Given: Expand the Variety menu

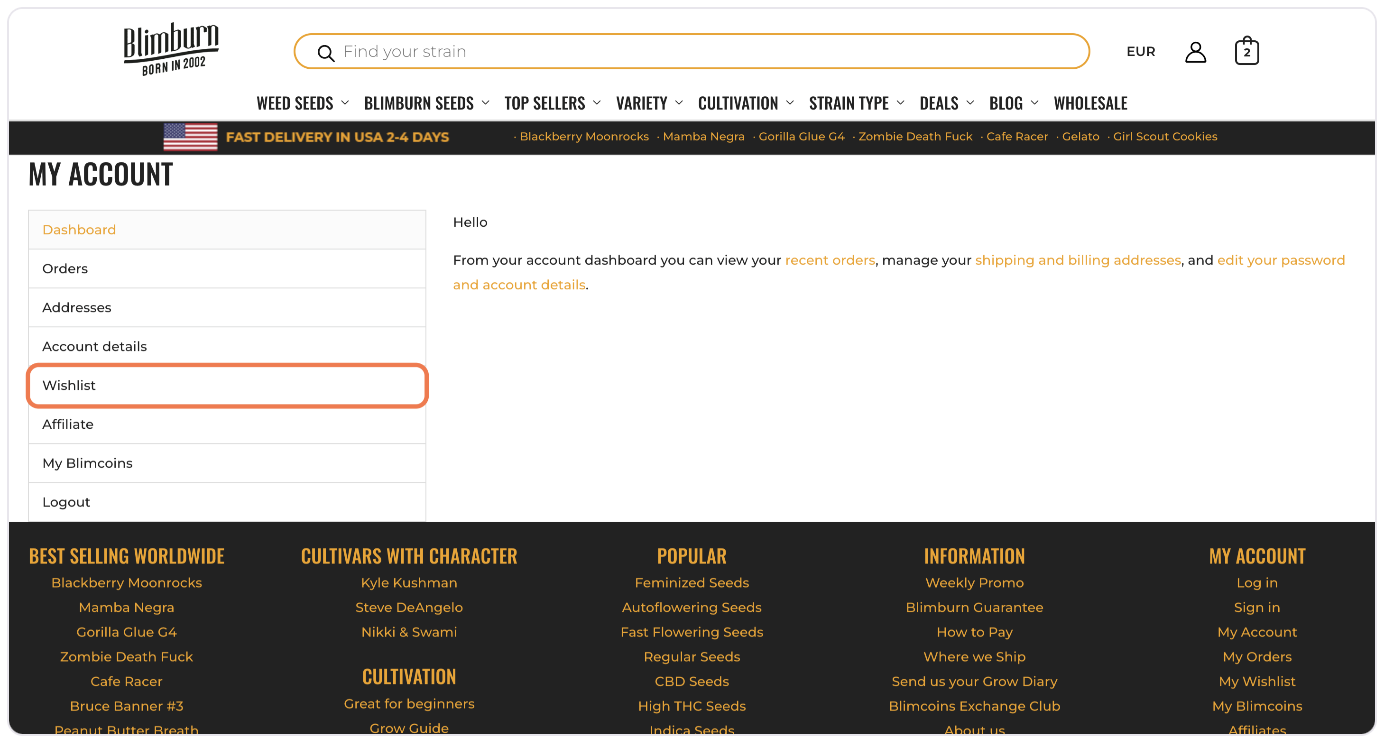Looking at the screenshot, I should tap(650, 103).
